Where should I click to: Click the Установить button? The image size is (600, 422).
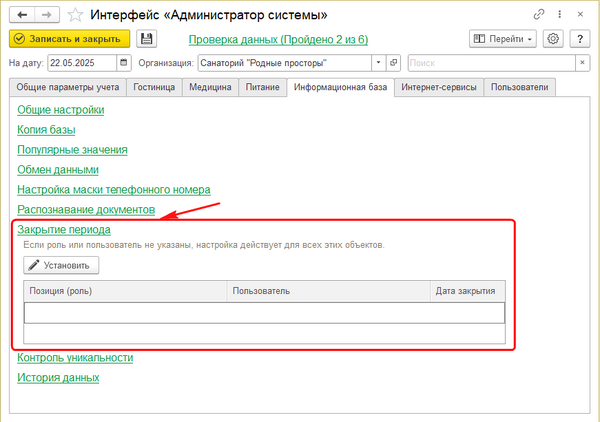tap(61, 265)
